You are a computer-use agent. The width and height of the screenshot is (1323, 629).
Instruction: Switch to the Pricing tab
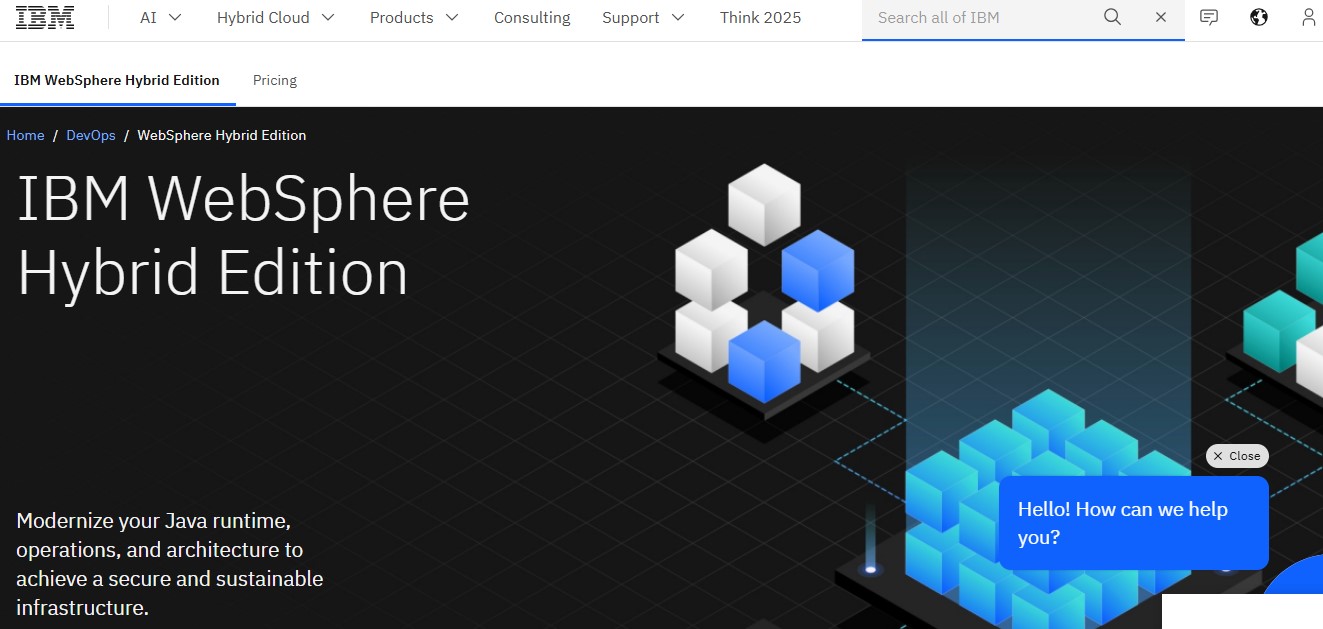point(274,80)
